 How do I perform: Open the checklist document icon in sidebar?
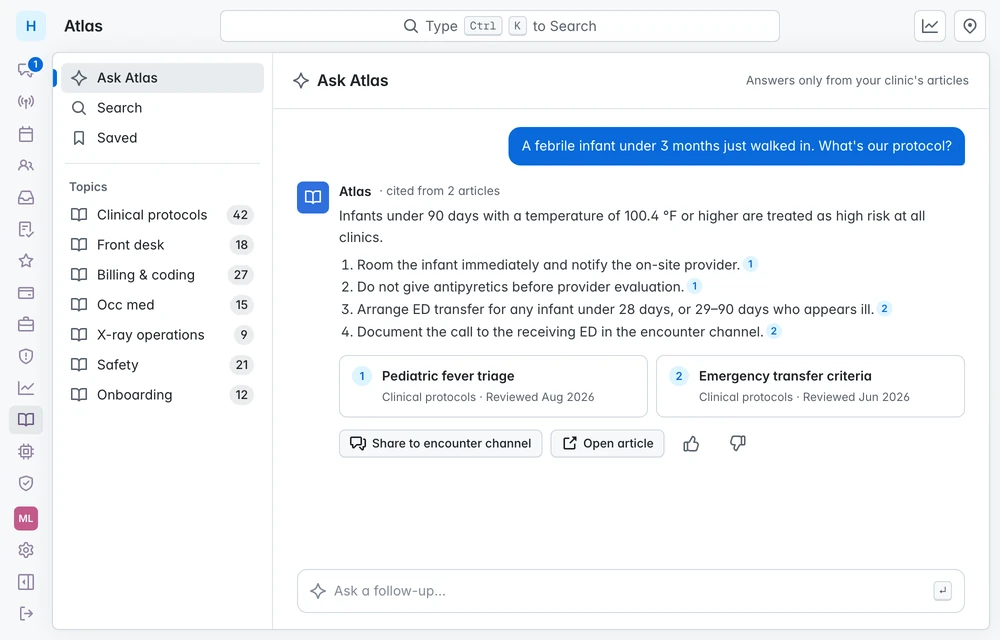(26, 229)
